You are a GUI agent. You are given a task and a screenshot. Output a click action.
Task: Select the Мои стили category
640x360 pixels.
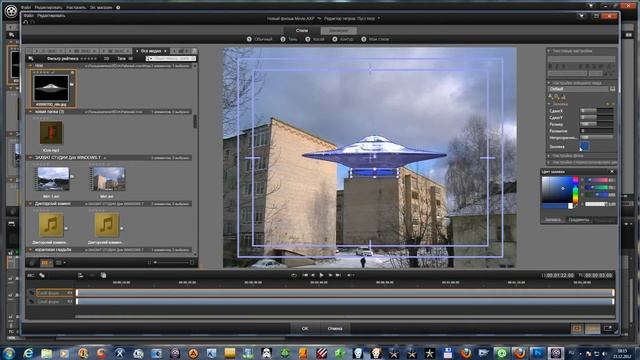(375, 39)
